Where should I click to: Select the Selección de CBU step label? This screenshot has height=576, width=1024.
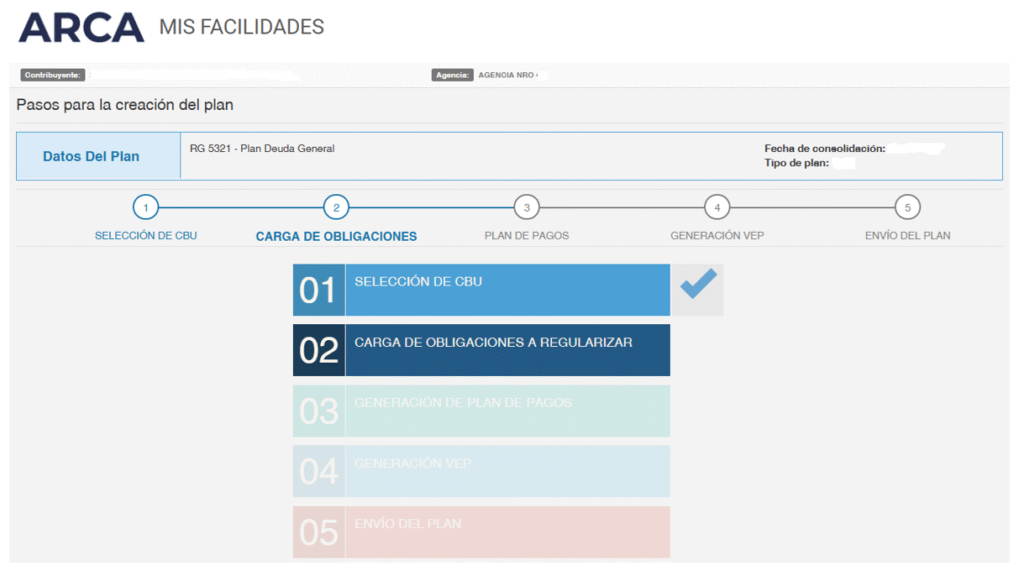pos(146,234)
